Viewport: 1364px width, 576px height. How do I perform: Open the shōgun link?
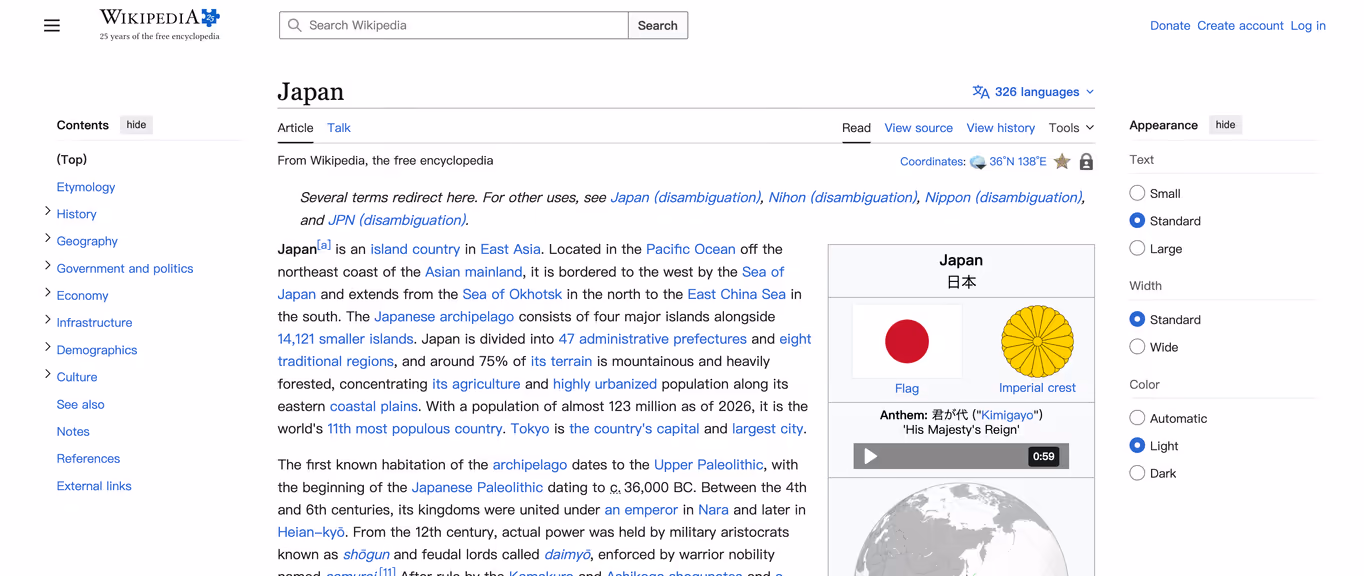pyautogui.click(x=366, y=555)
